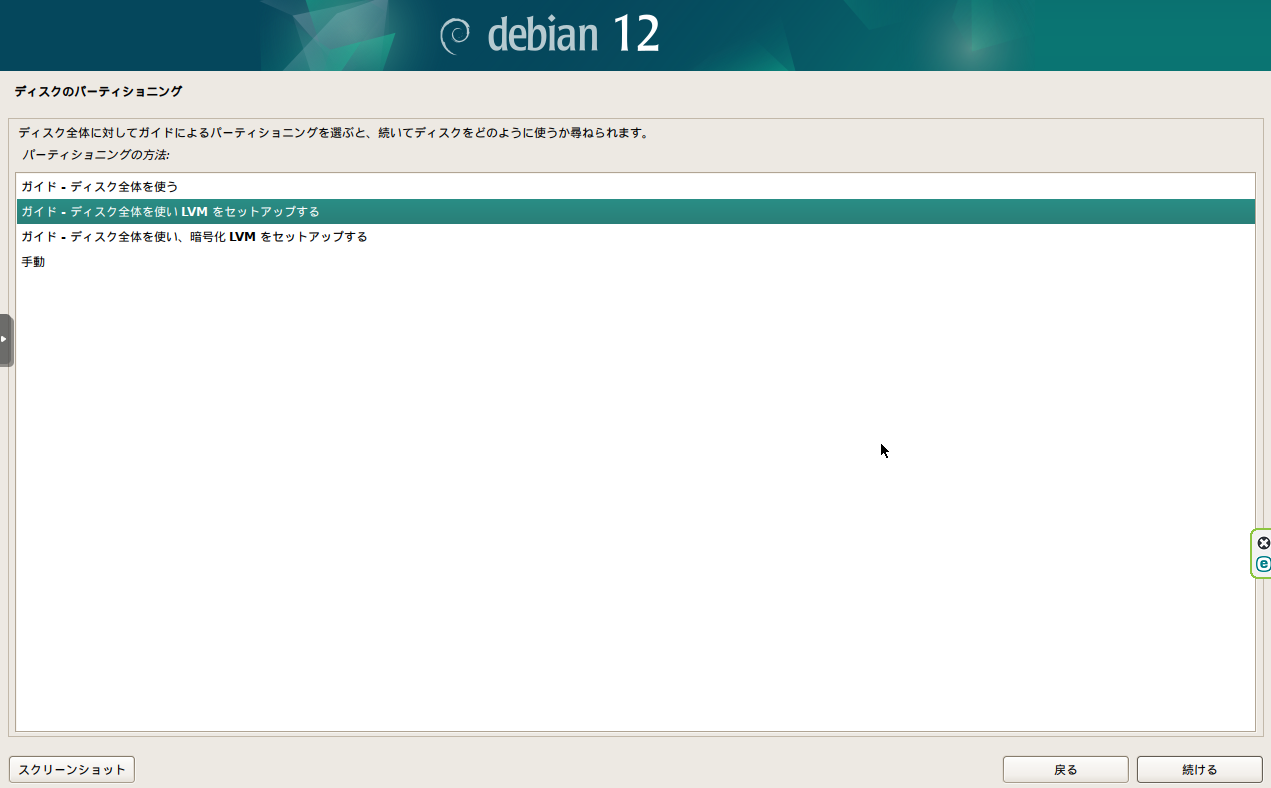The image size is (1271, 788).
Task: Expand the left edge side panel arrow
Action: [5, 339]
